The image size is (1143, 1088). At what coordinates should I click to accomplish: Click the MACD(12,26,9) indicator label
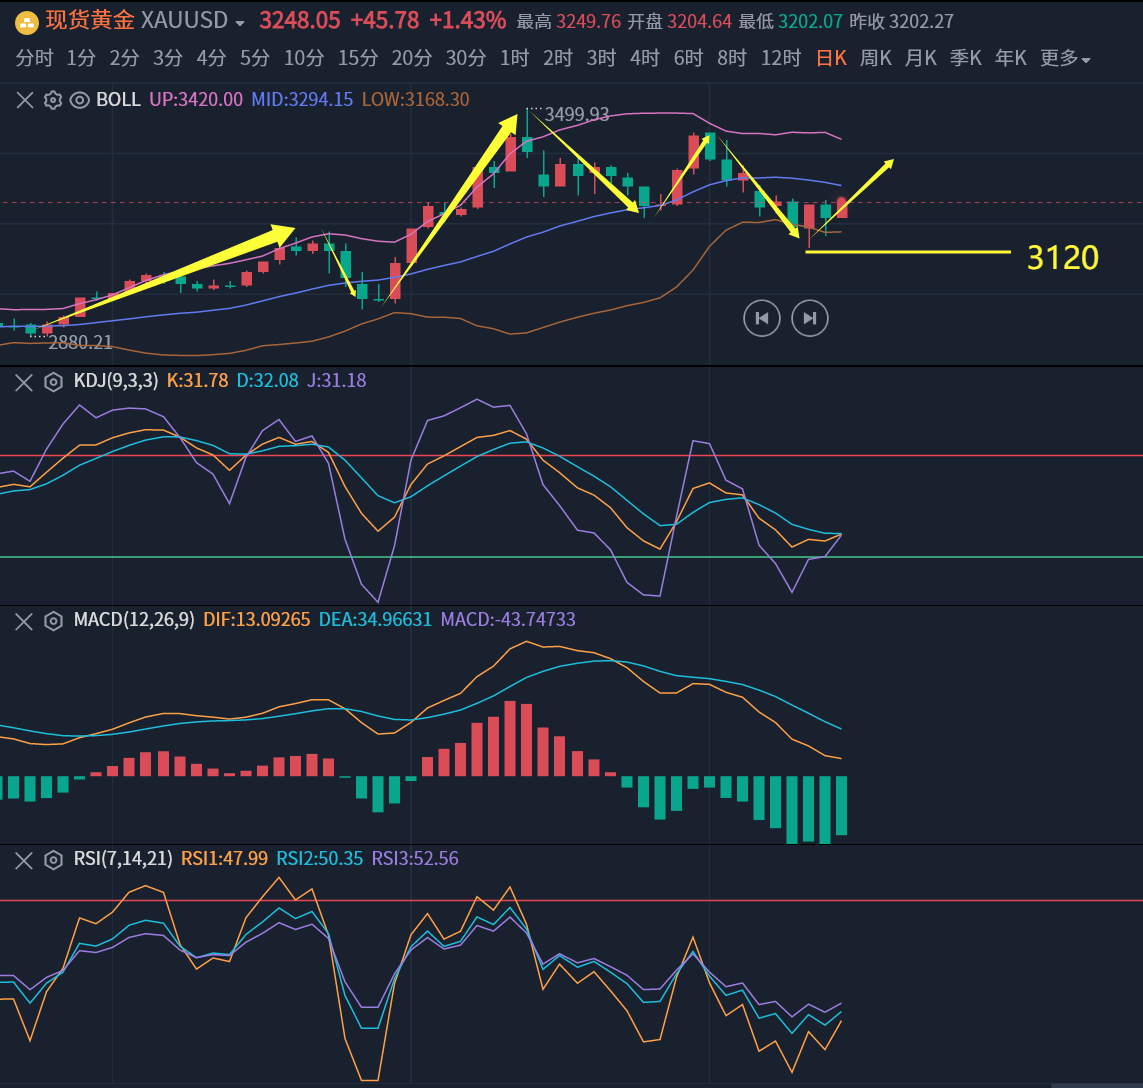tap(134, 620)
